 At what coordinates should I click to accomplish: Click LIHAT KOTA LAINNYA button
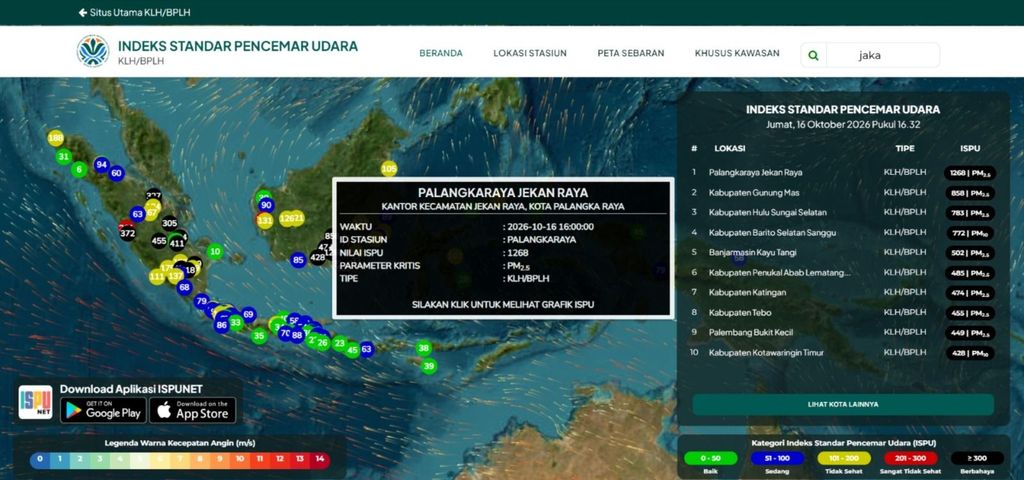point(843,404)
